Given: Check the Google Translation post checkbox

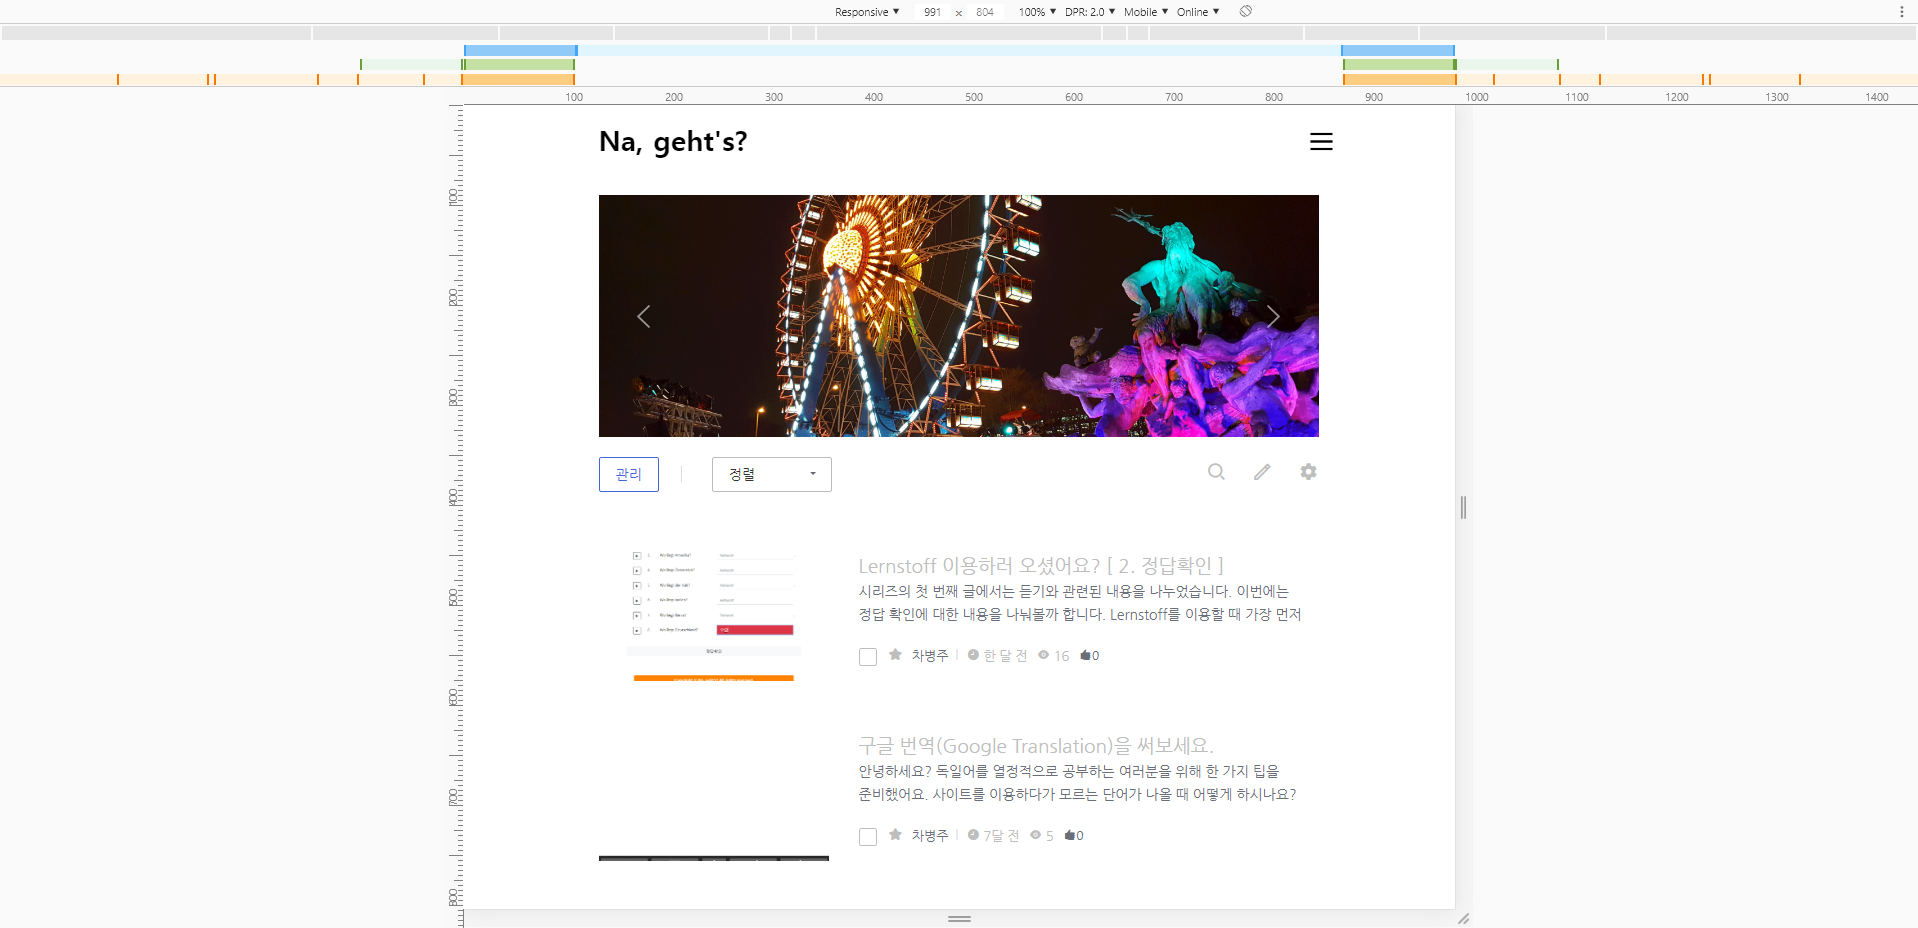Looking at the screenshot, I should [868, 837].
